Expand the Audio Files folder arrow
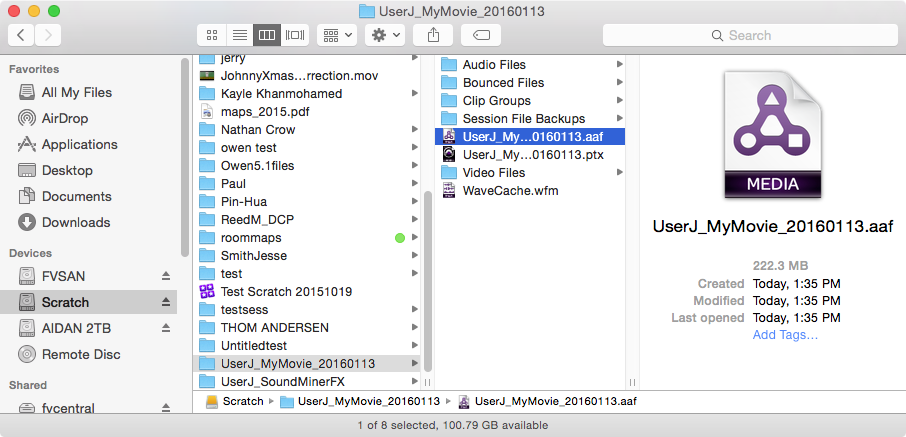Image resolution: width=906 pixels, height=437 pixels. tap(619, 65)
